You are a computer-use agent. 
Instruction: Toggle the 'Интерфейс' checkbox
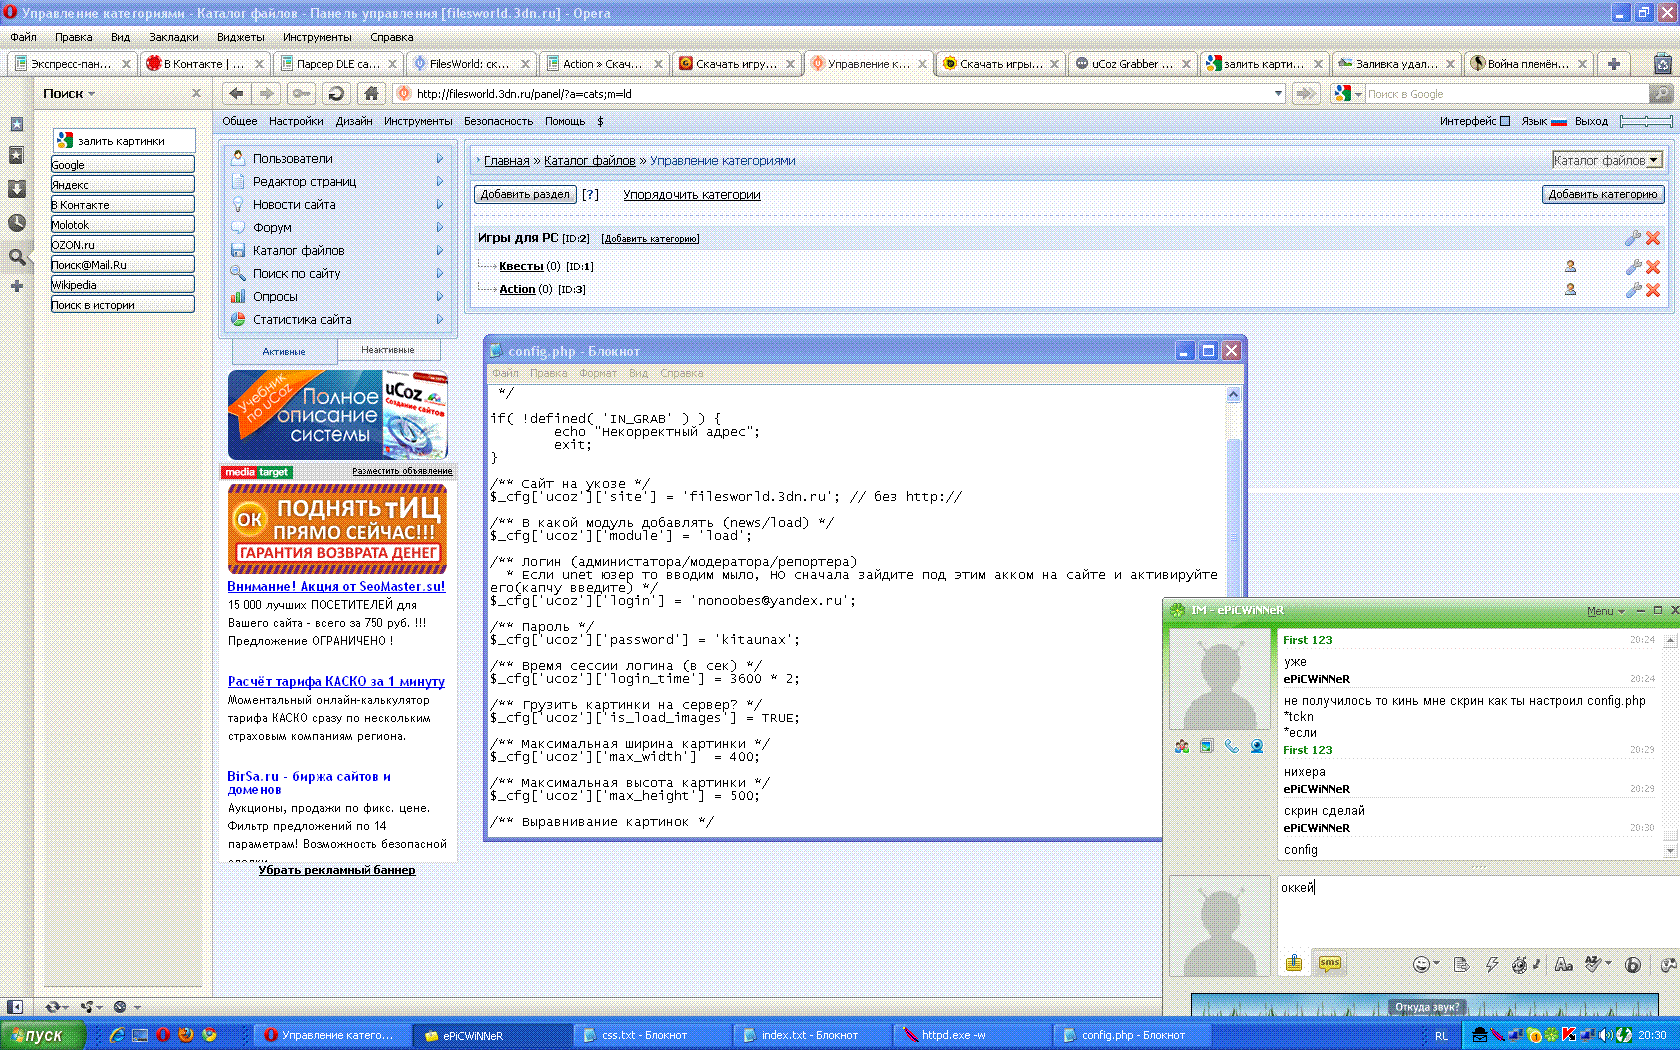tap(1505, 121)
